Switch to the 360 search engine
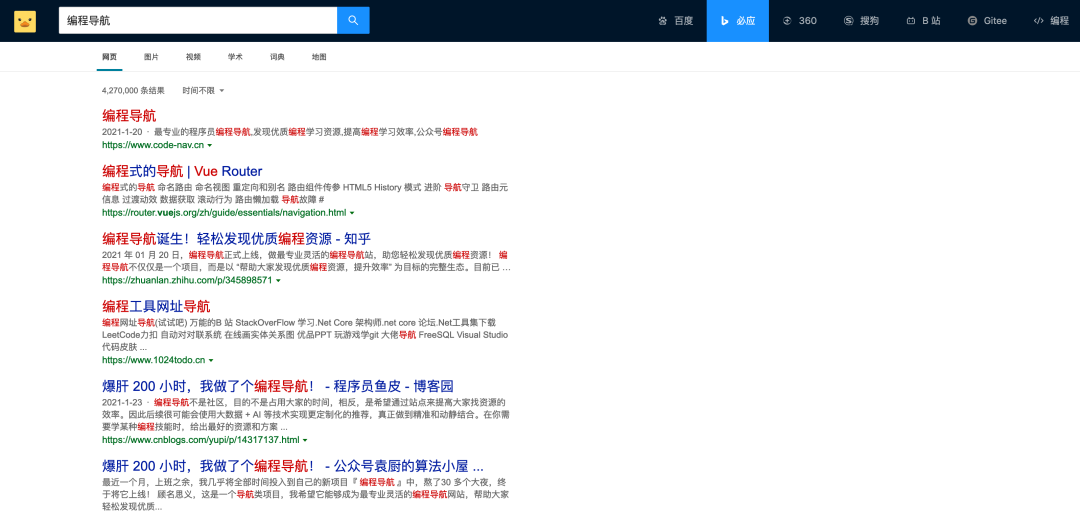Viewport: 1080px width, 514px height. [x=800, y=21]
